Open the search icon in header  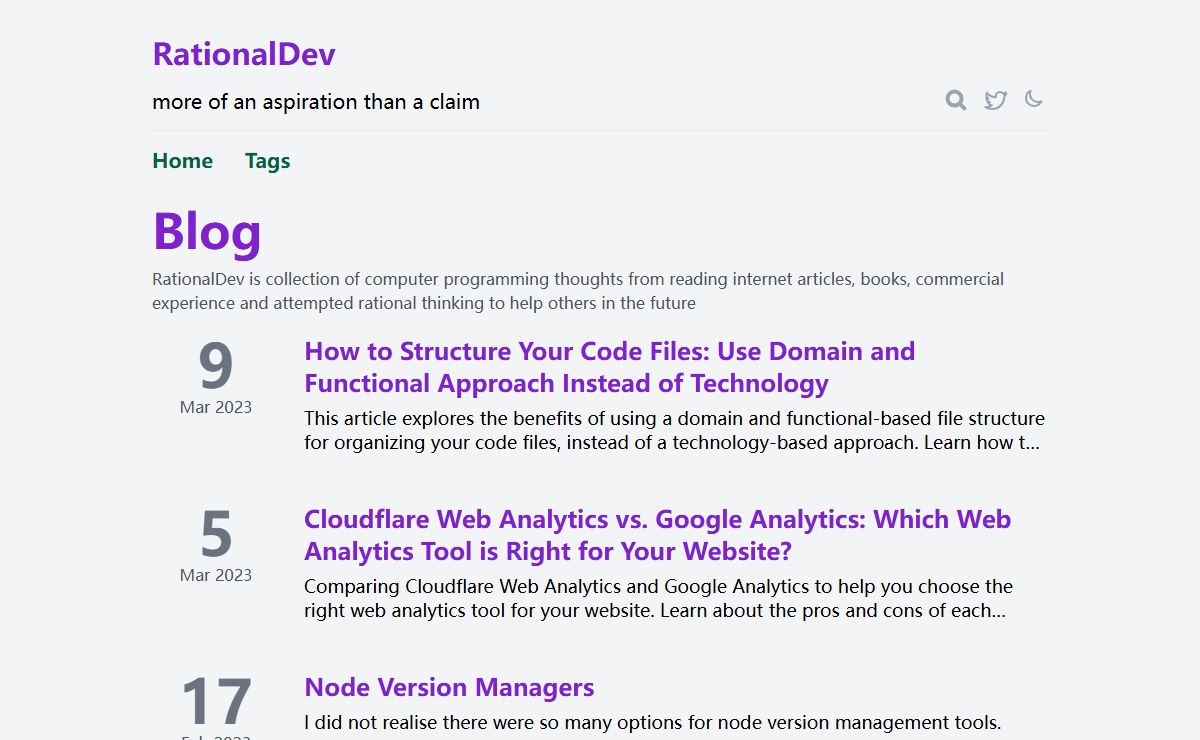pos(956,100)
